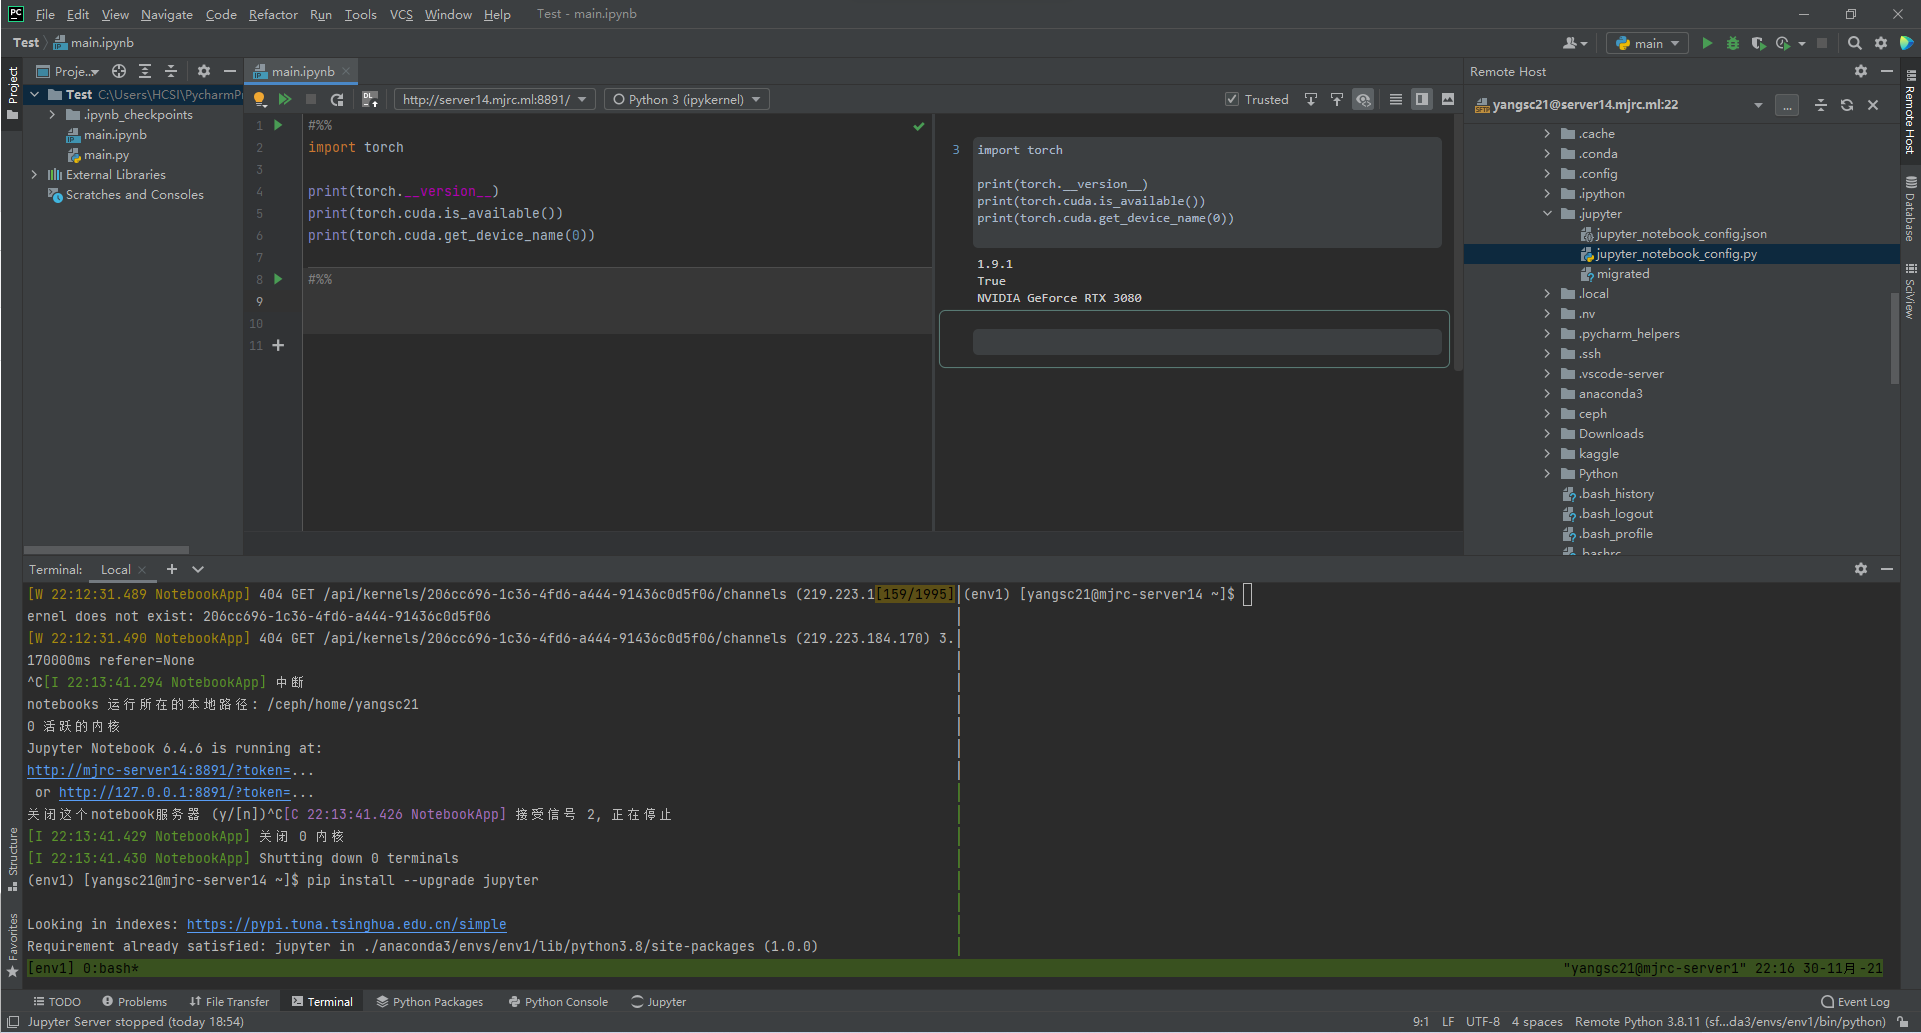Open the Jupyter tool window tab
Viewport: 1921px width, 1033px height.
(x=659, y=1001)
